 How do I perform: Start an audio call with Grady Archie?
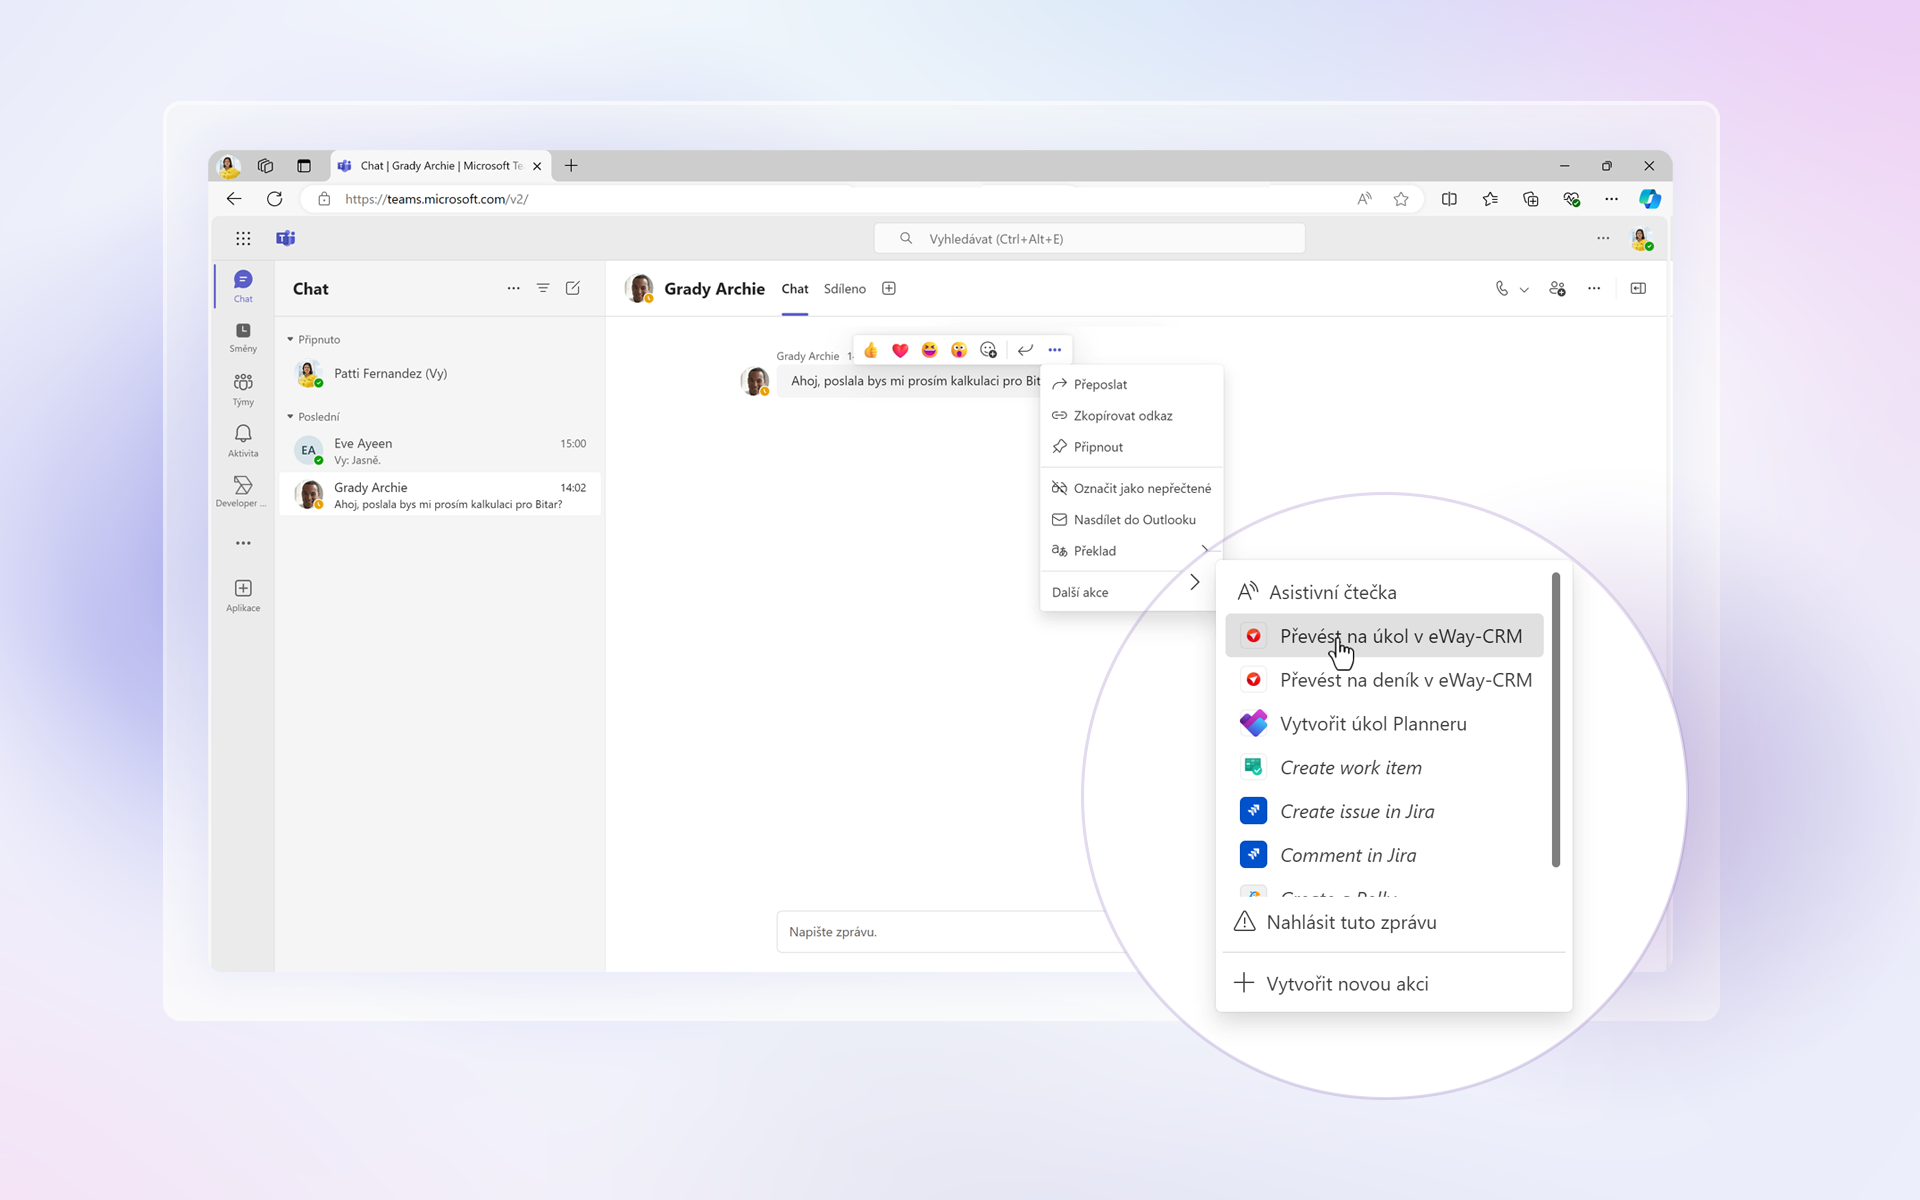click(1501, 289)
